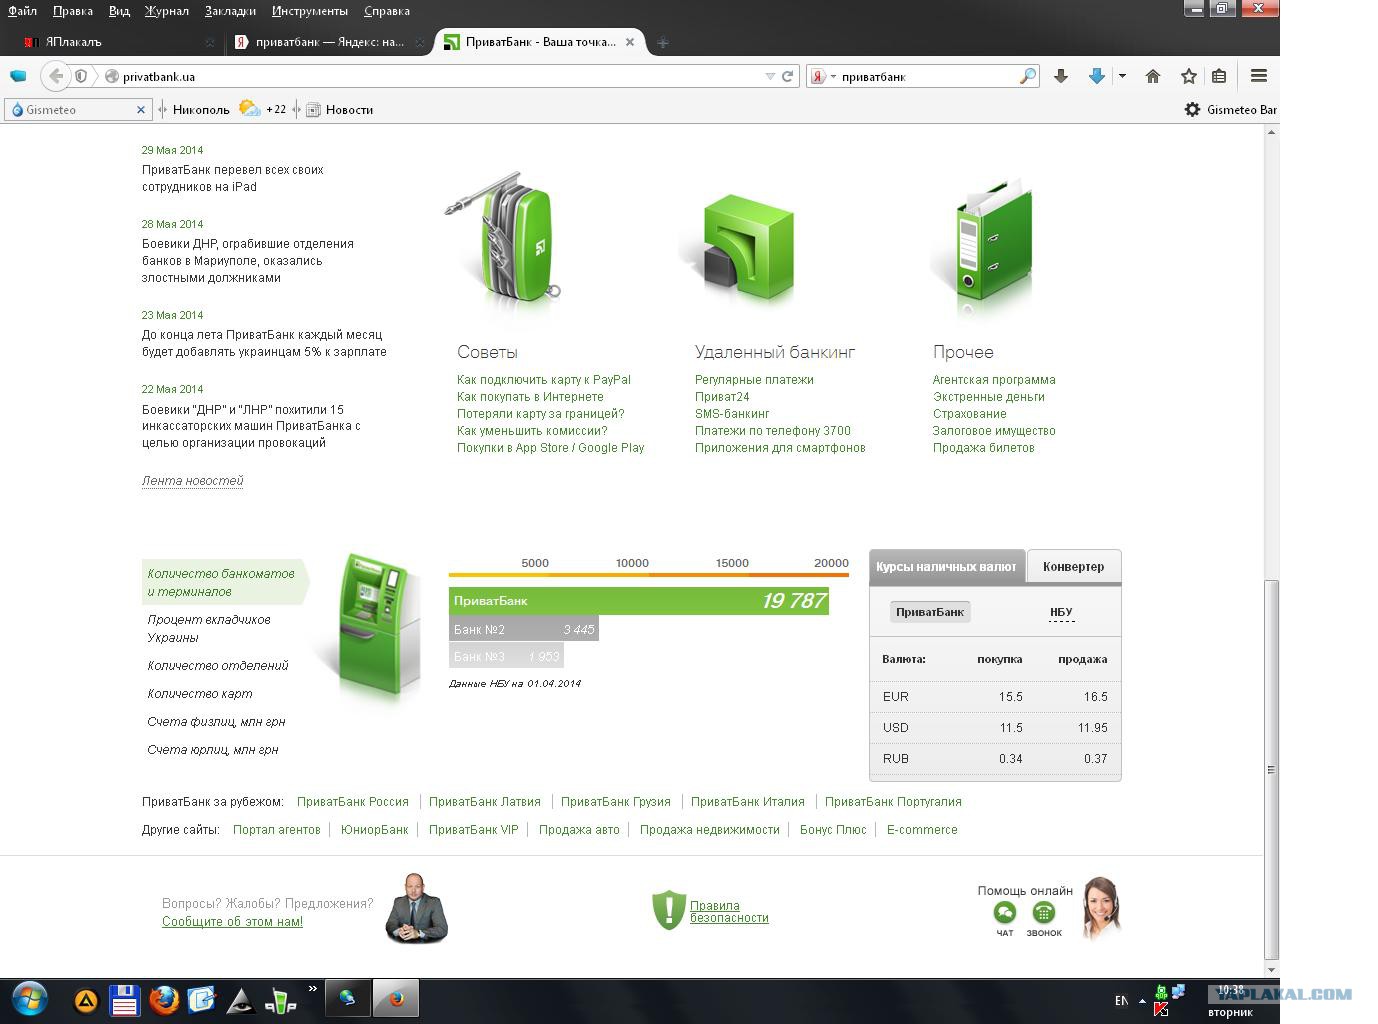This screenshot has height=1024, width=1378.
Task: Open online chat (ЧАТ) icon
Action: pyautogui.click(x=1005, y=913)
